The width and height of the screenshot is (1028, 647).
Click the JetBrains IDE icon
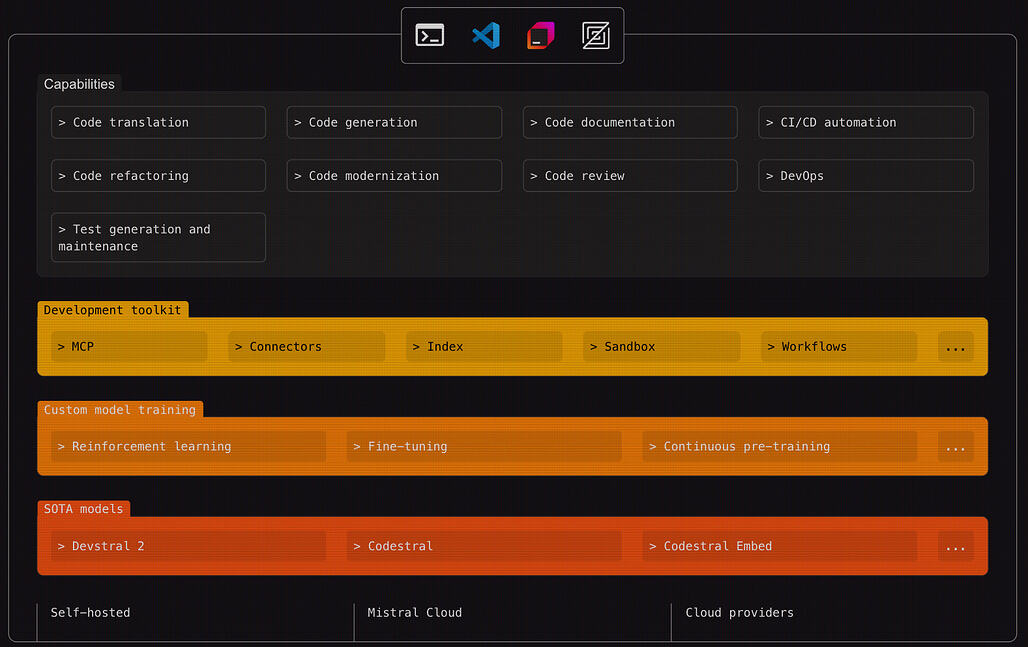pyautogui.click(x=541, y=35)
